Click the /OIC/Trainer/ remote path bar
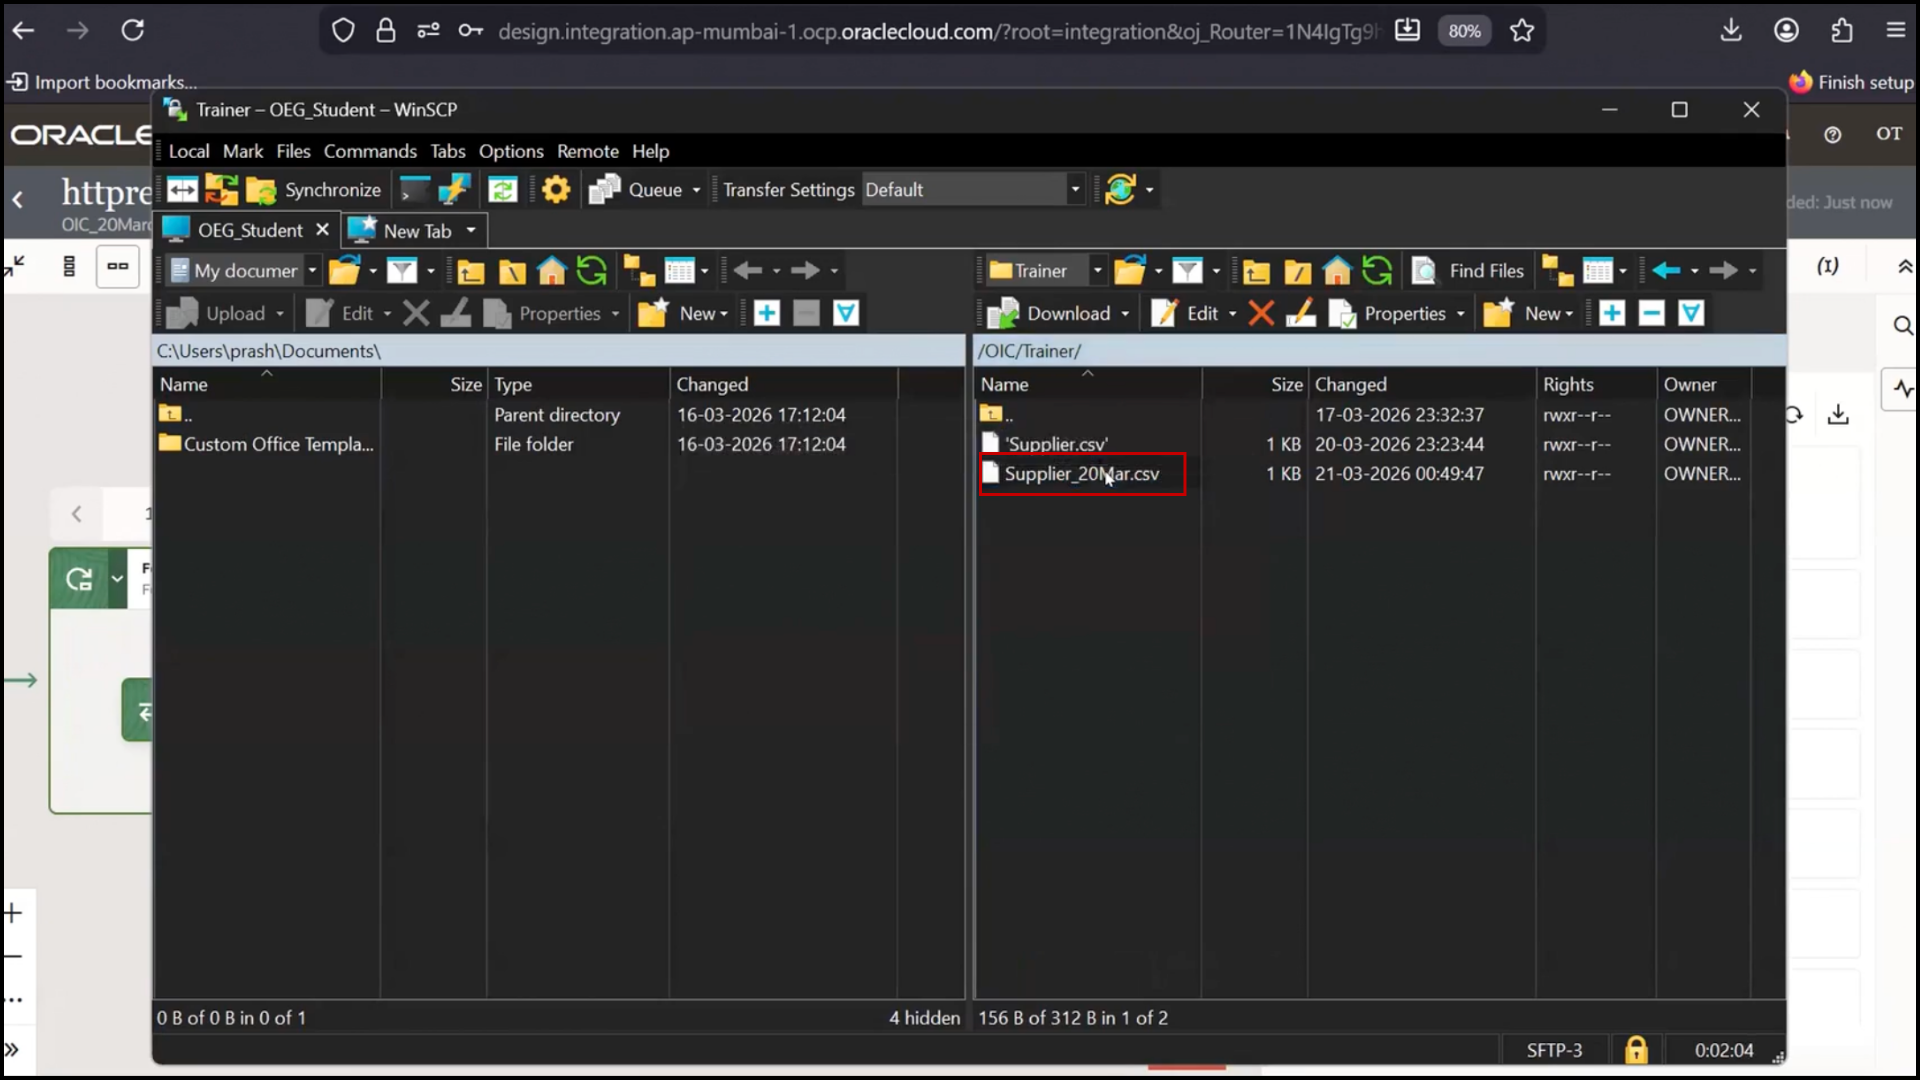 1380,351
